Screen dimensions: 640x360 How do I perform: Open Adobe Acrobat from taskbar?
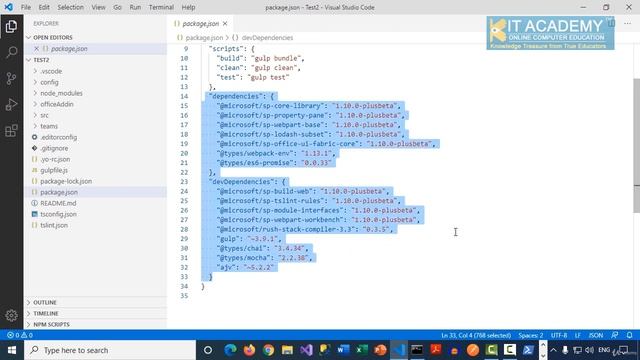tap(436, 350)
